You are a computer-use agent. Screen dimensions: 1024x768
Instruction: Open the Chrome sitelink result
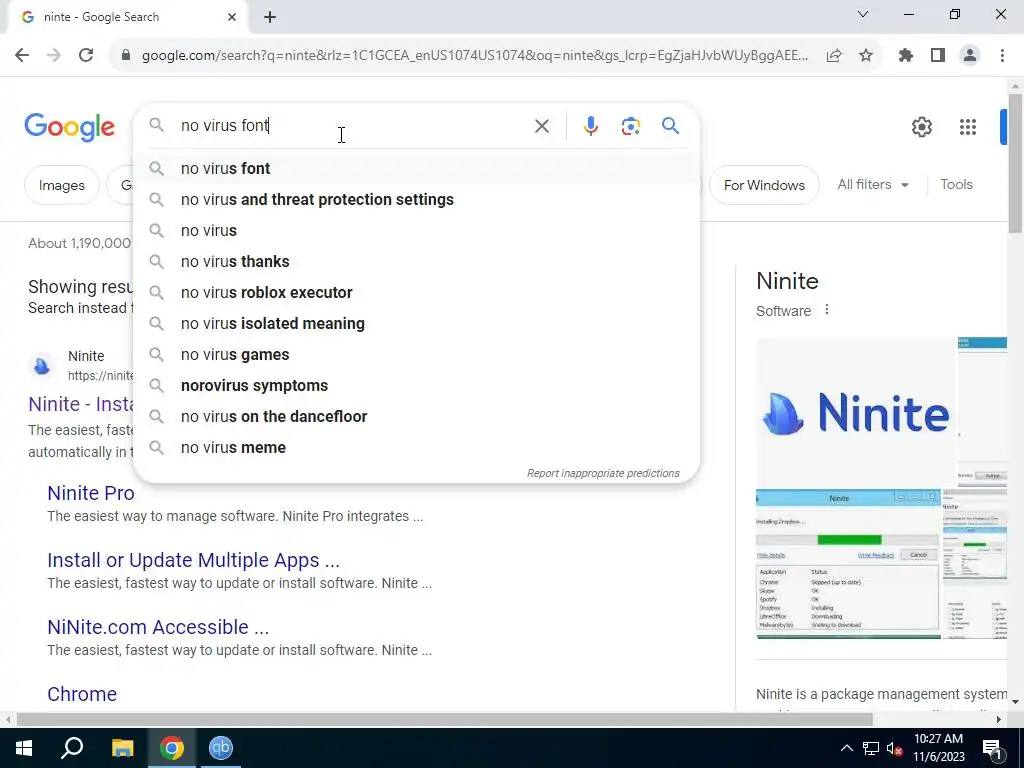tap(82, 694)
